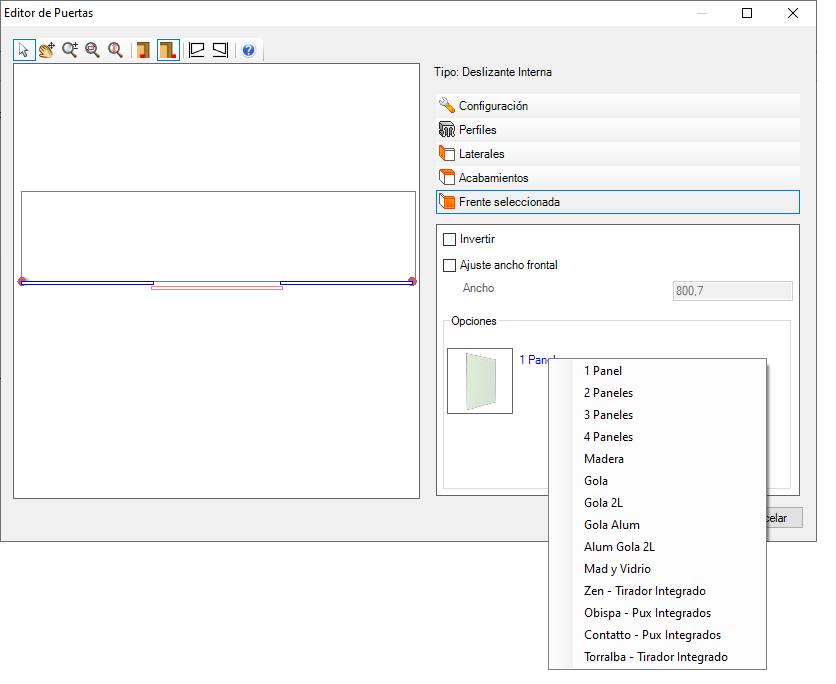Close the Editor de Puertas window

pyautogui.click(x=793, y=13)
